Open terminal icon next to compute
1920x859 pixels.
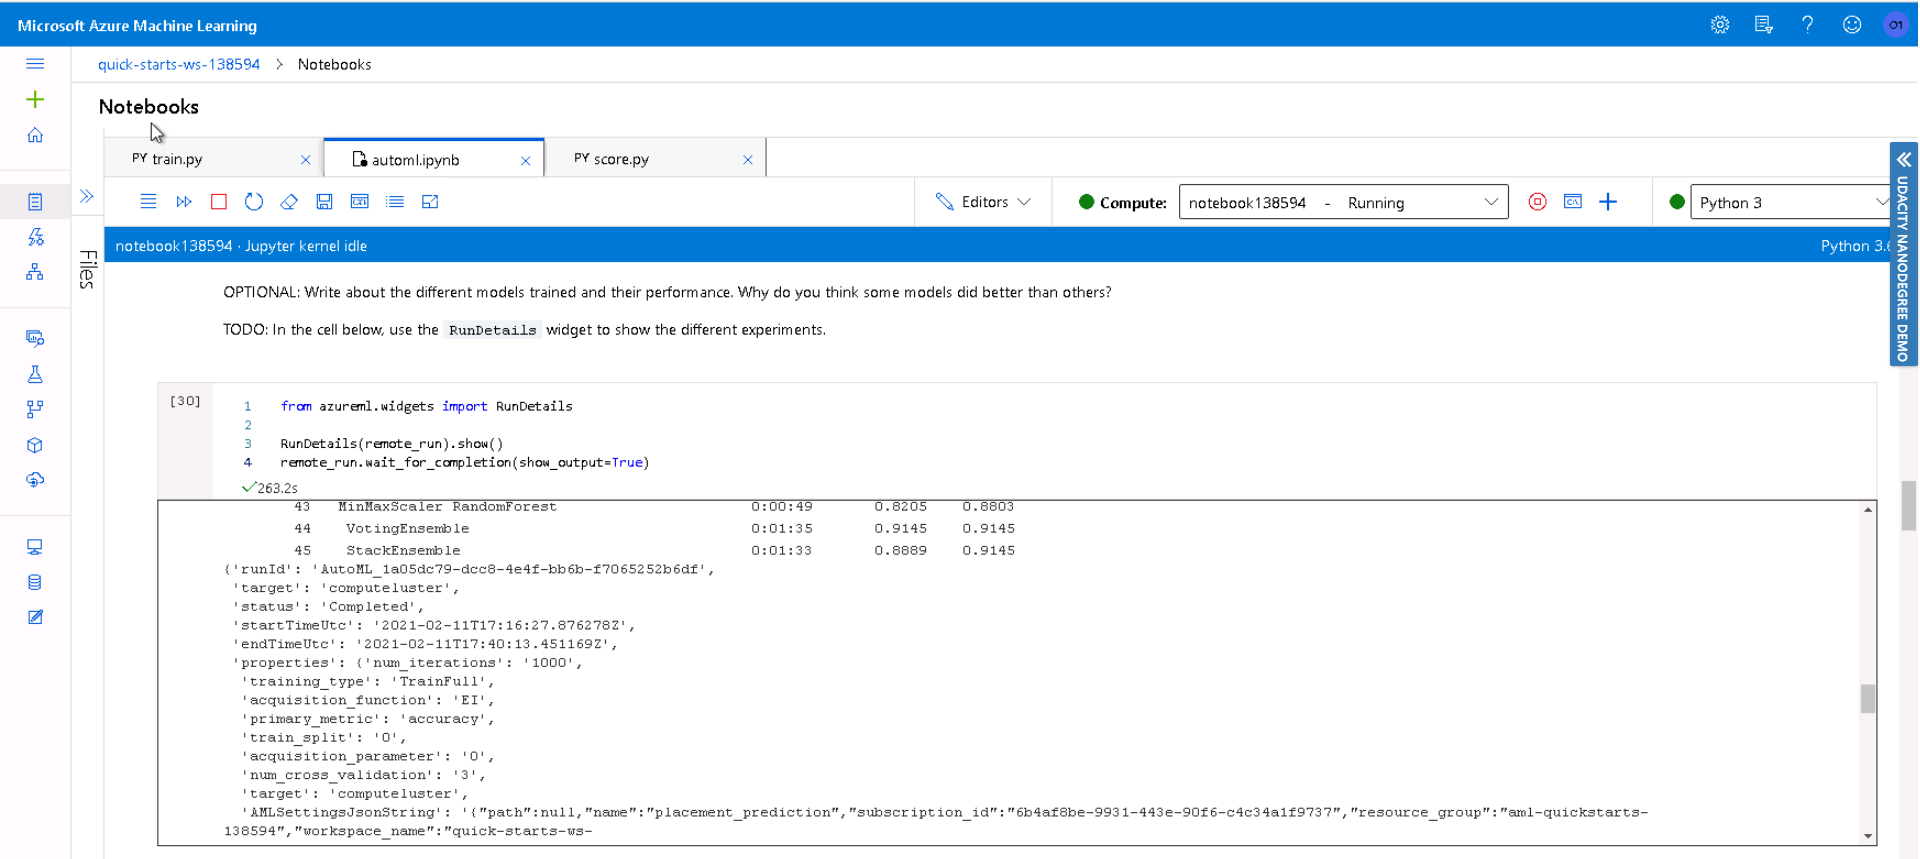[x=1573, y=202]
